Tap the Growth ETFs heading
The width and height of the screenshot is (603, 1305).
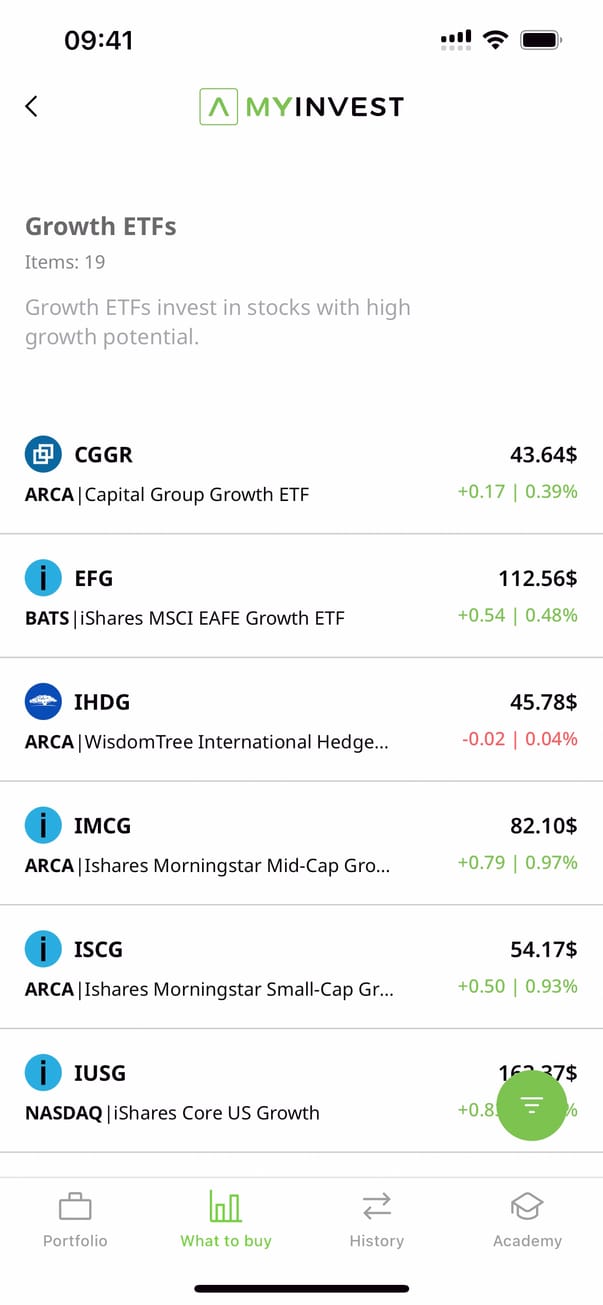[101, 227]
